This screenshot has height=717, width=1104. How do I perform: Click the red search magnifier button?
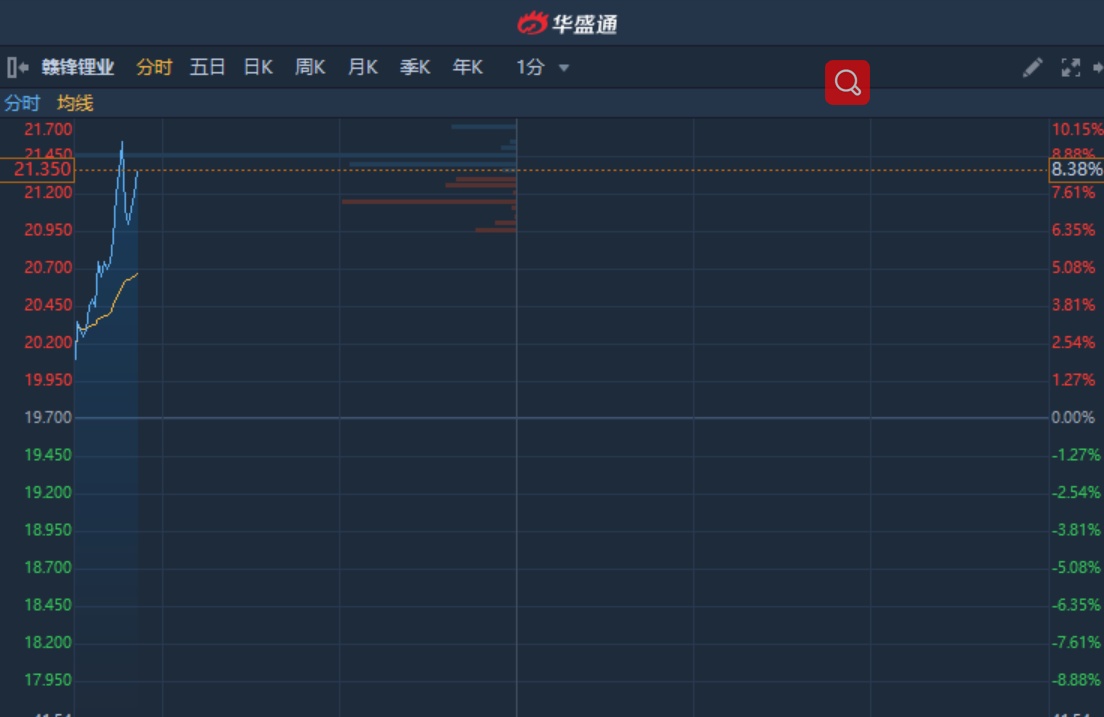click(847, 82)
